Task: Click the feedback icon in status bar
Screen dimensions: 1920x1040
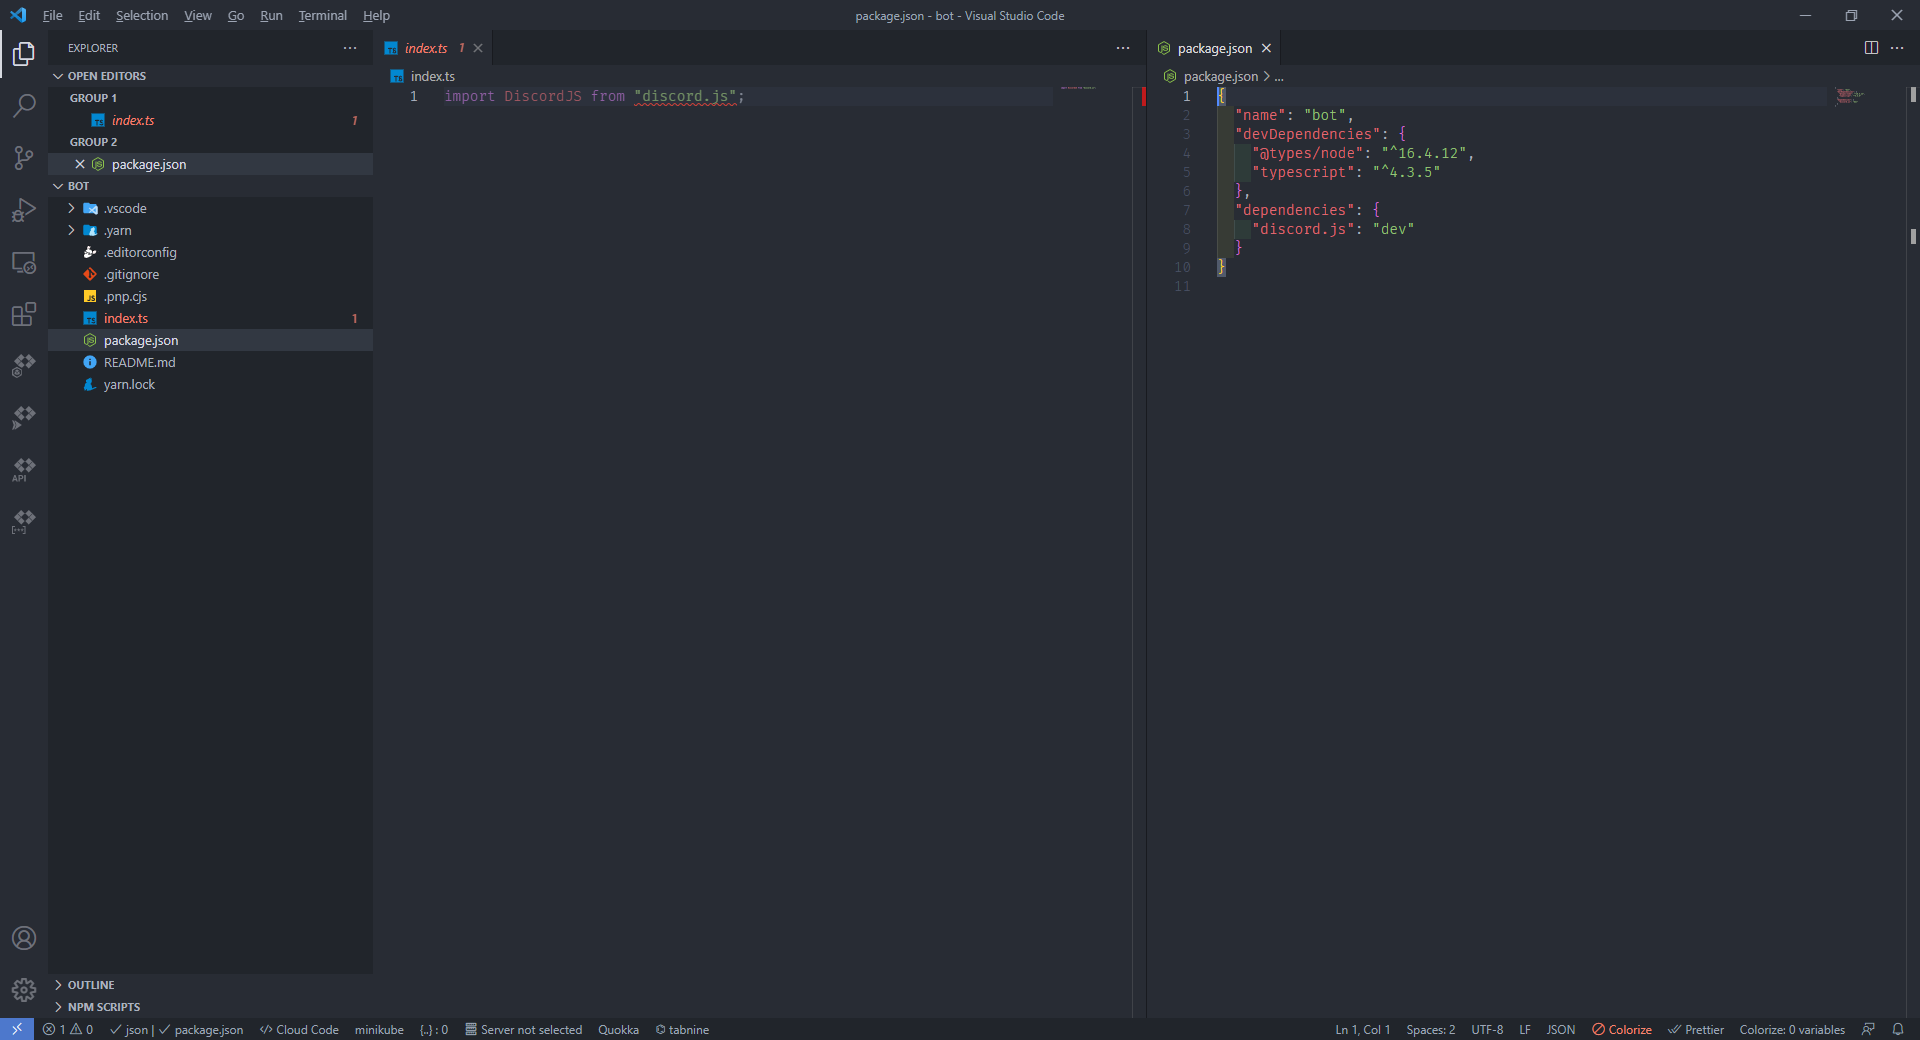Action: (x=1868, y=1029)
